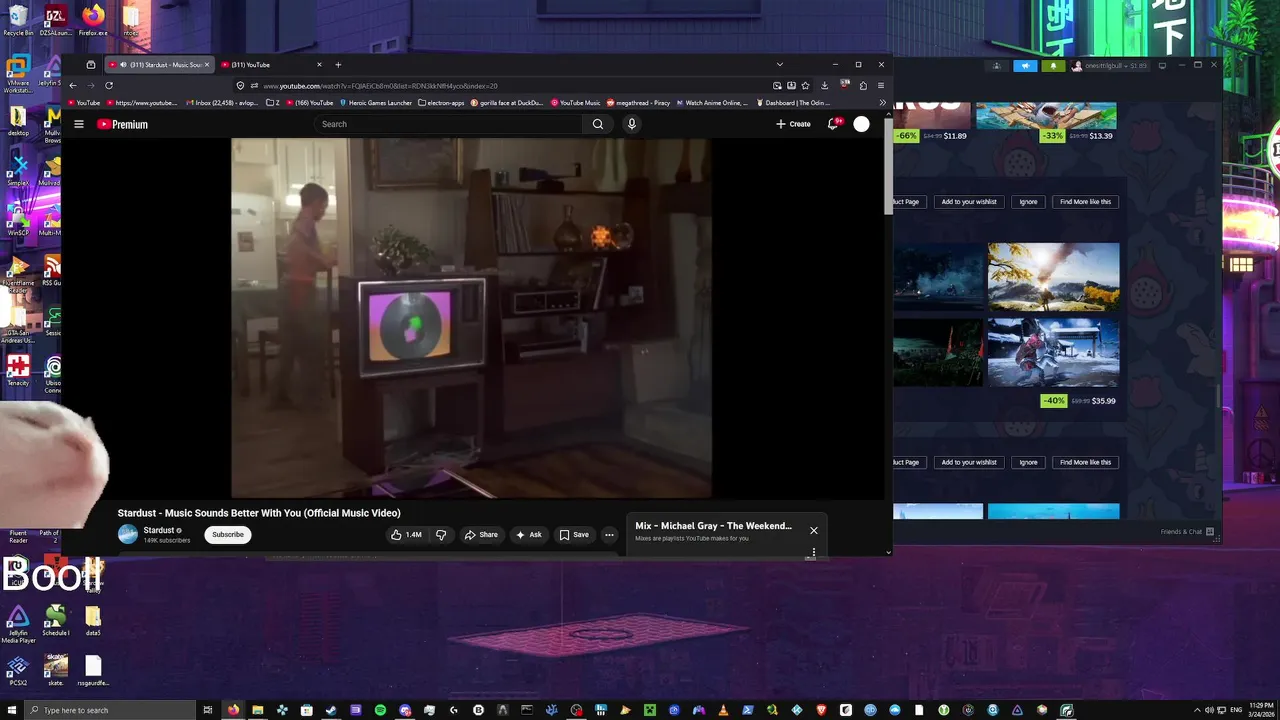1280x720 pixels.
Task: Open the Firefox downloads panel
Action: pyautogui.click(x=824, y=86)
